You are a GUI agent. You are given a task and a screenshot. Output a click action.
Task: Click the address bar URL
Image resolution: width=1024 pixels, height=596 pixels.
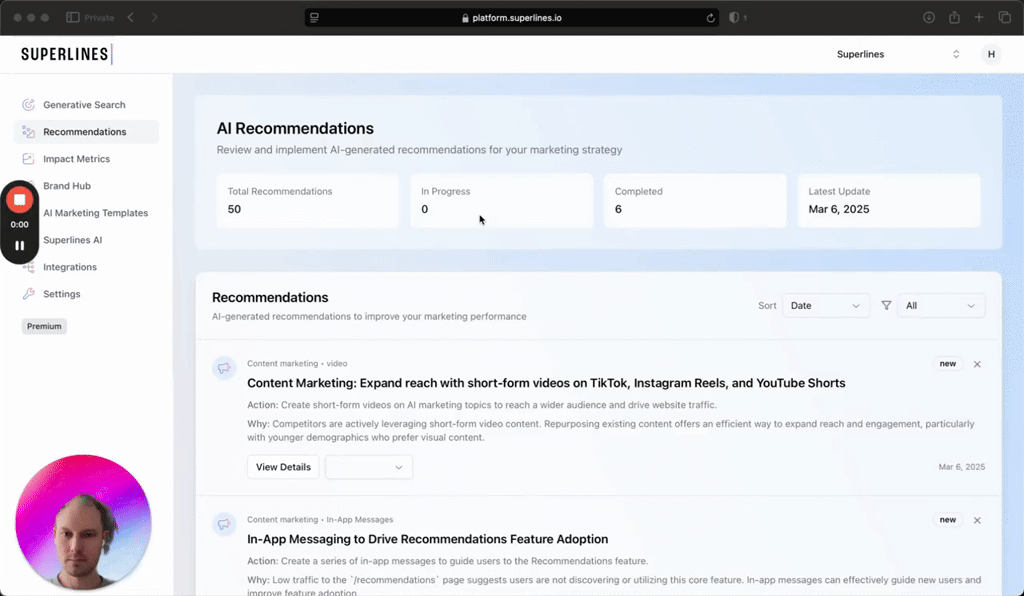click(x=516, y=18)
